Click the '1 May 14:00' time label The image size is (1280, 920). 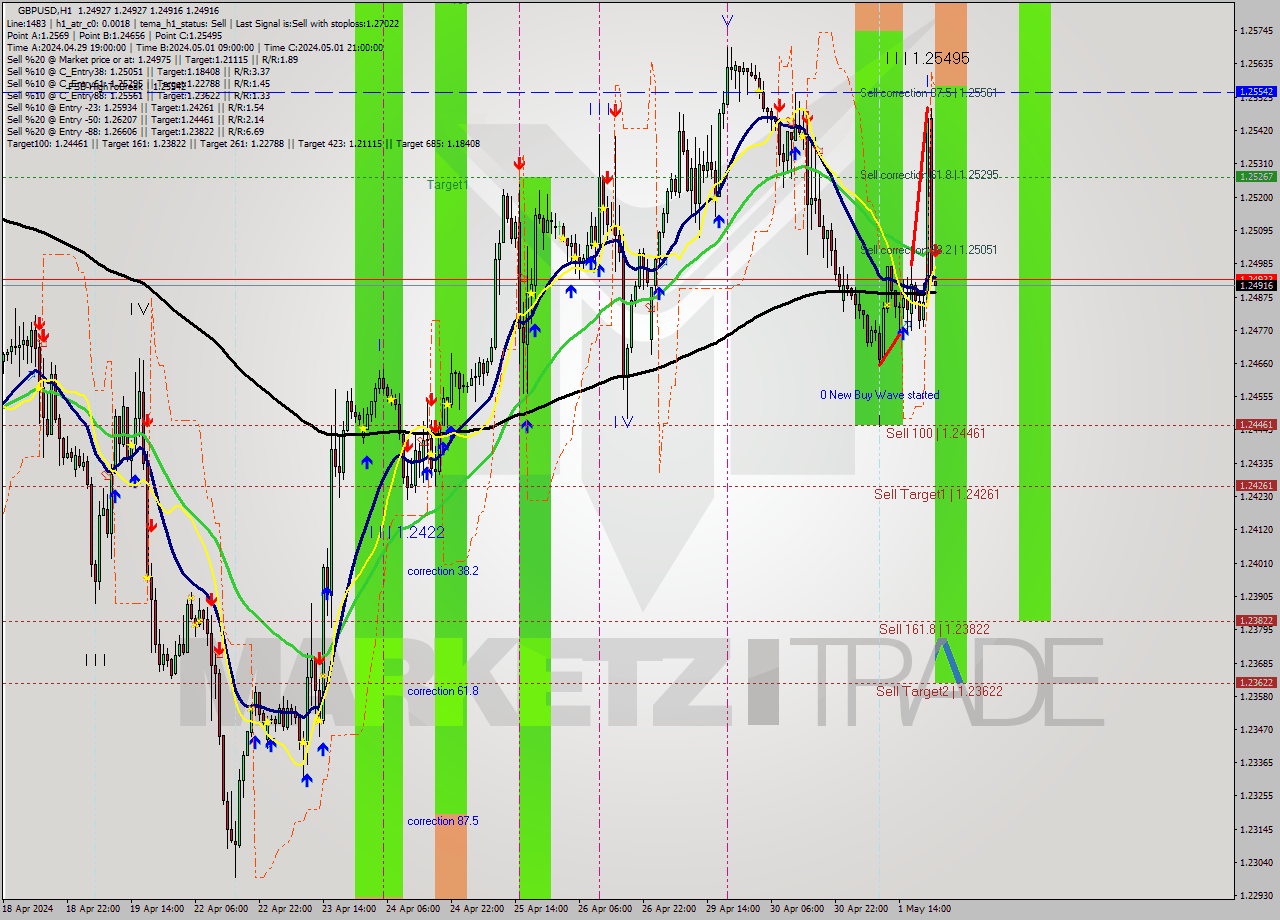pos(925,909)
